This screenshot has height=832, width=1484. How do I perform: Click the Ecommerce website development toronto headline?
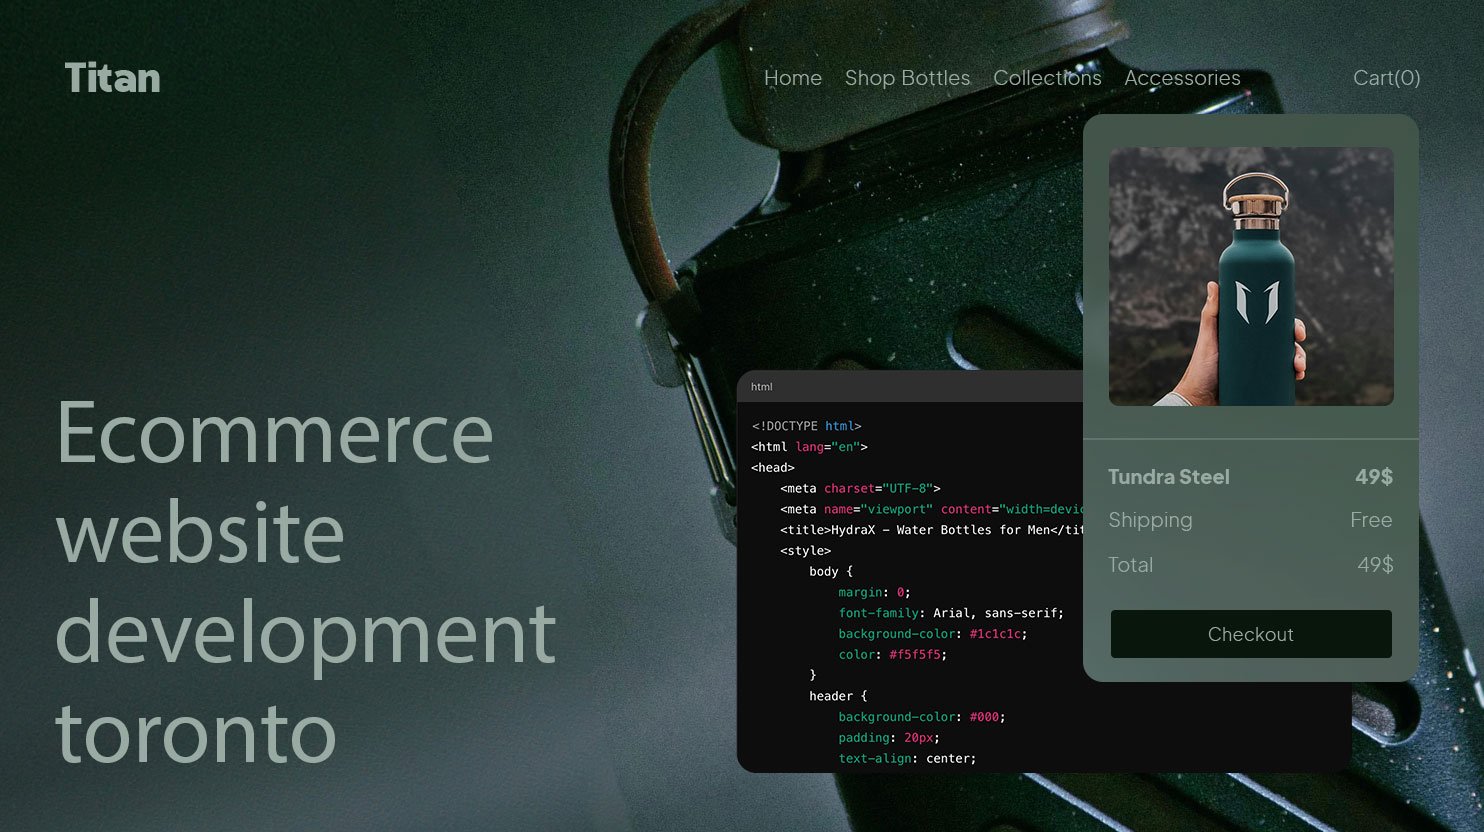306,581
